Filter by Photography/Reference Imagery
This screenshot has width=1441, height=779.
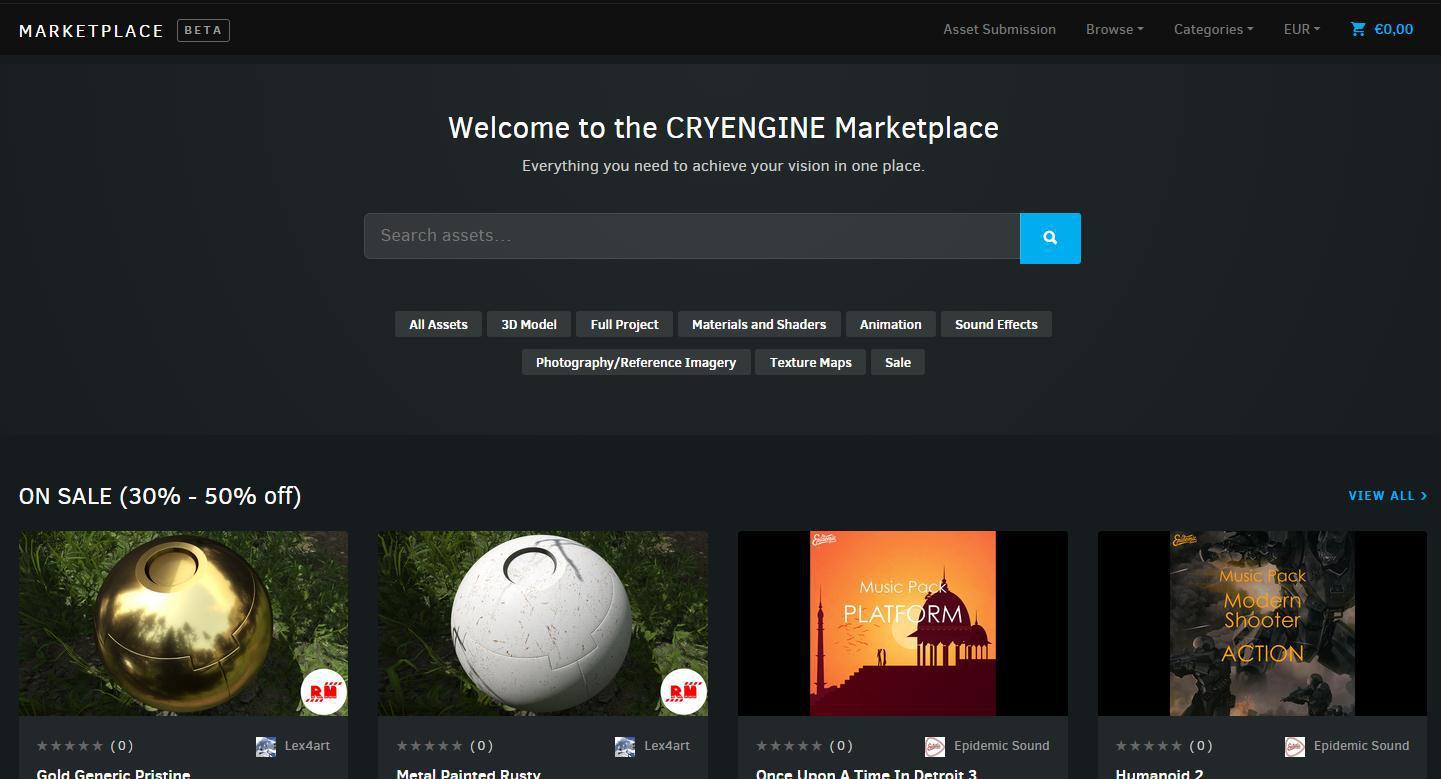pos(636,362)
